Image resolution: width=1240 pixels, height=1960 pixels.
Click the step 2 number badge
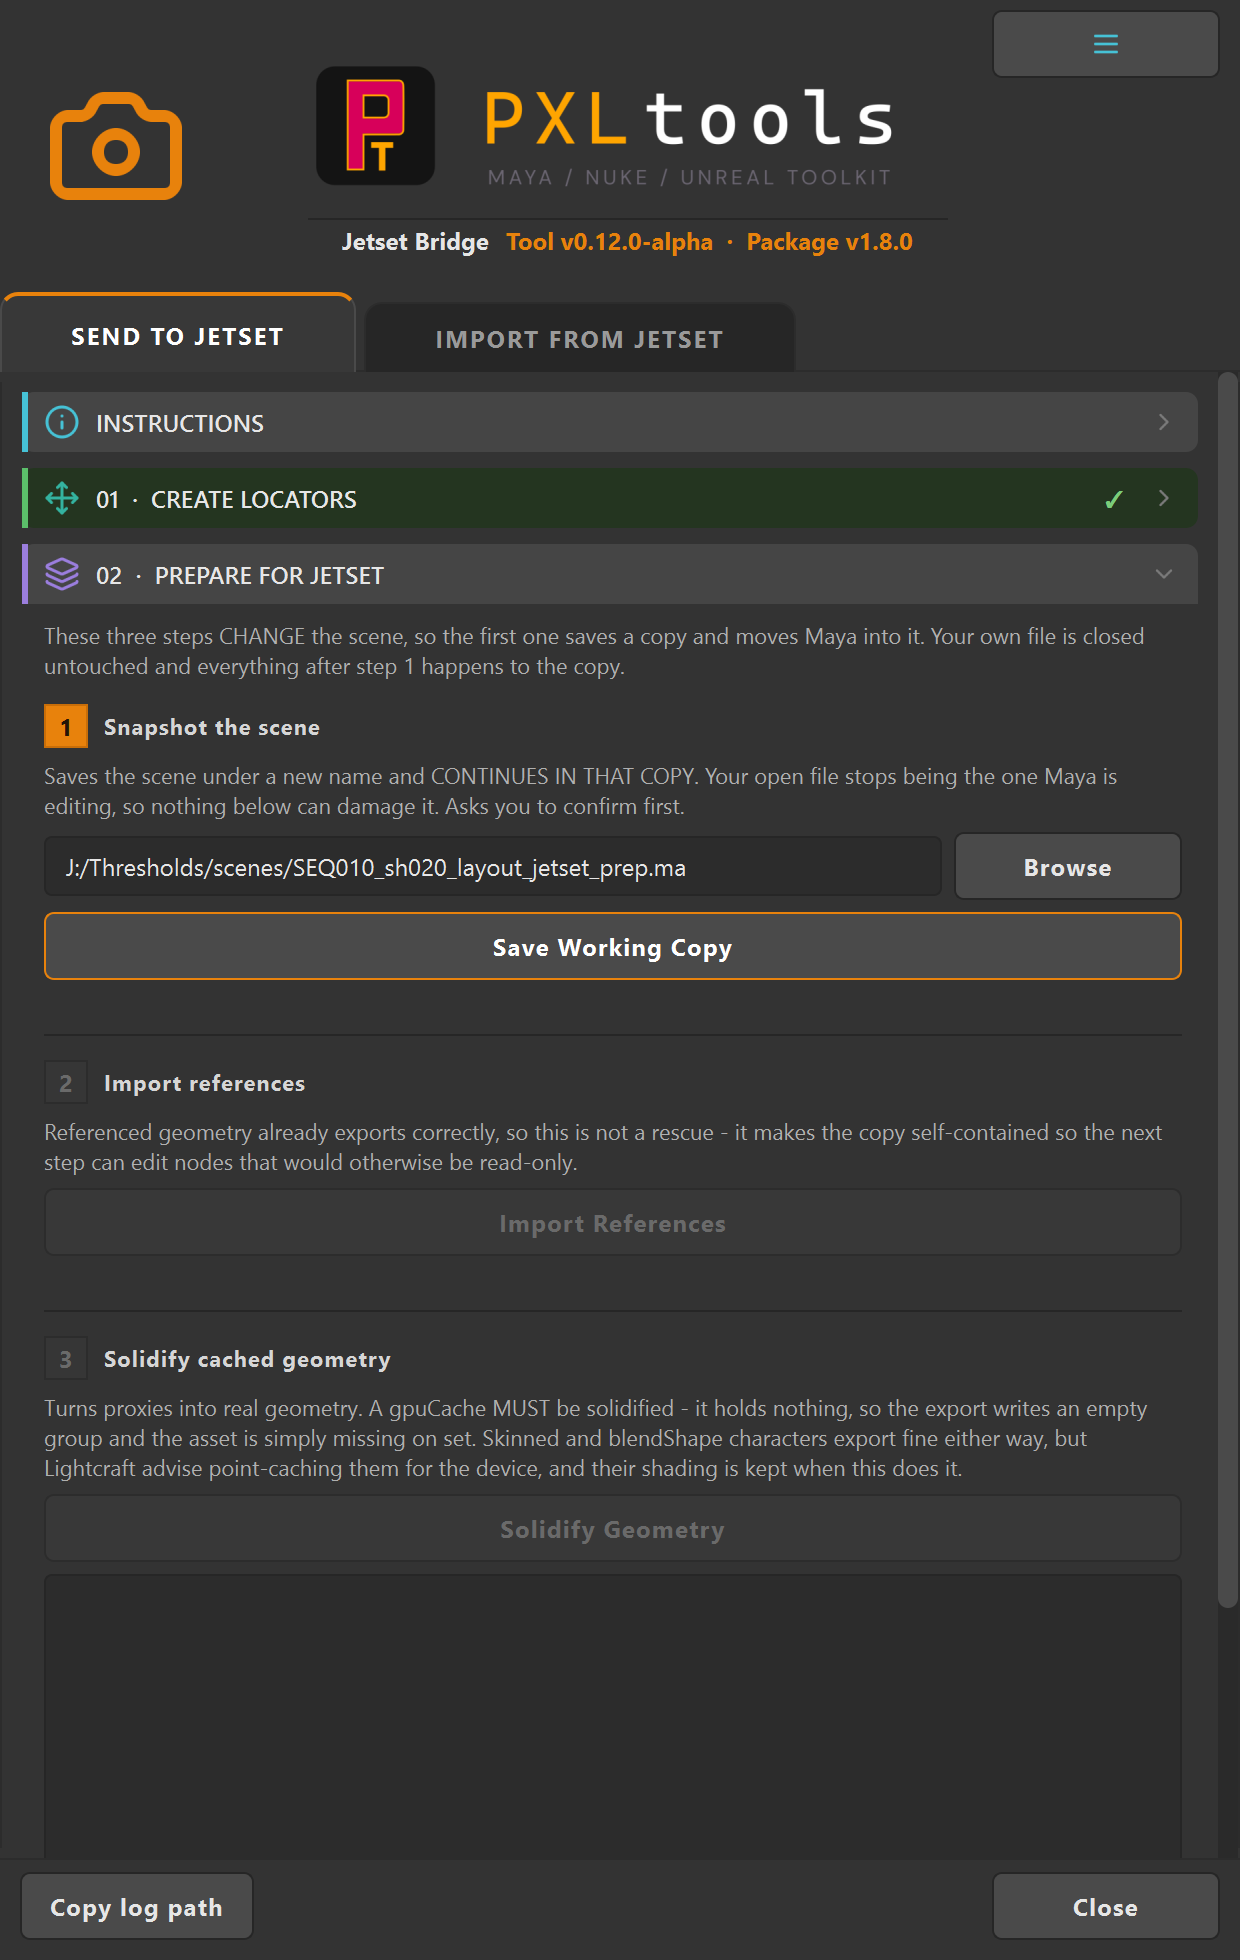pos(66,1083)
